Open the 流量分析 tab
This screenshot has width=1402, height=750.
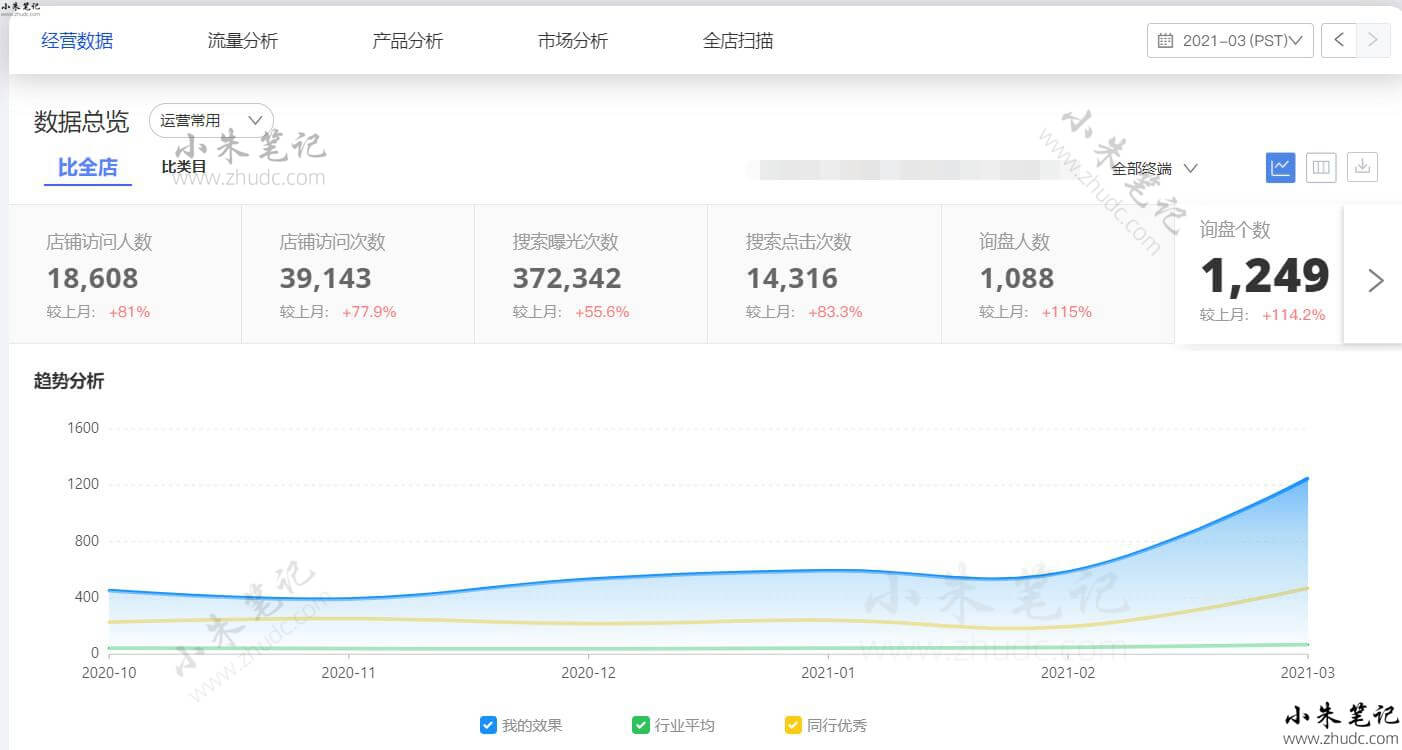(243, 41)
